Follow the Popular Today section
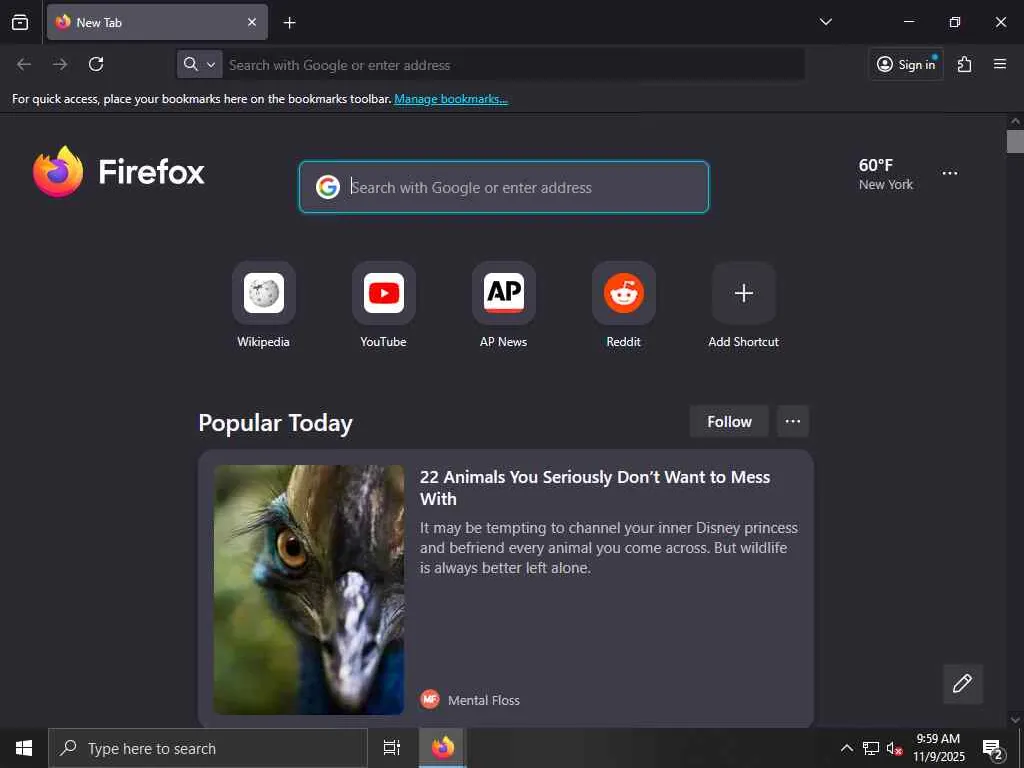Viewport: 1024px width, 768px height. click(x=729, y=421)
